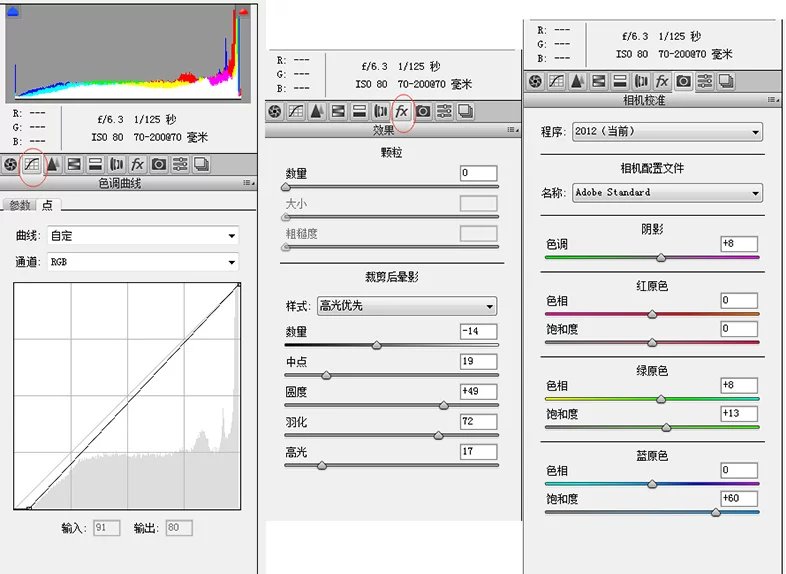Image resolution: width=786 pixels, height=574 pixels.
Task: Open Presets icon in Effects panel toolbar
Action: 444,111
